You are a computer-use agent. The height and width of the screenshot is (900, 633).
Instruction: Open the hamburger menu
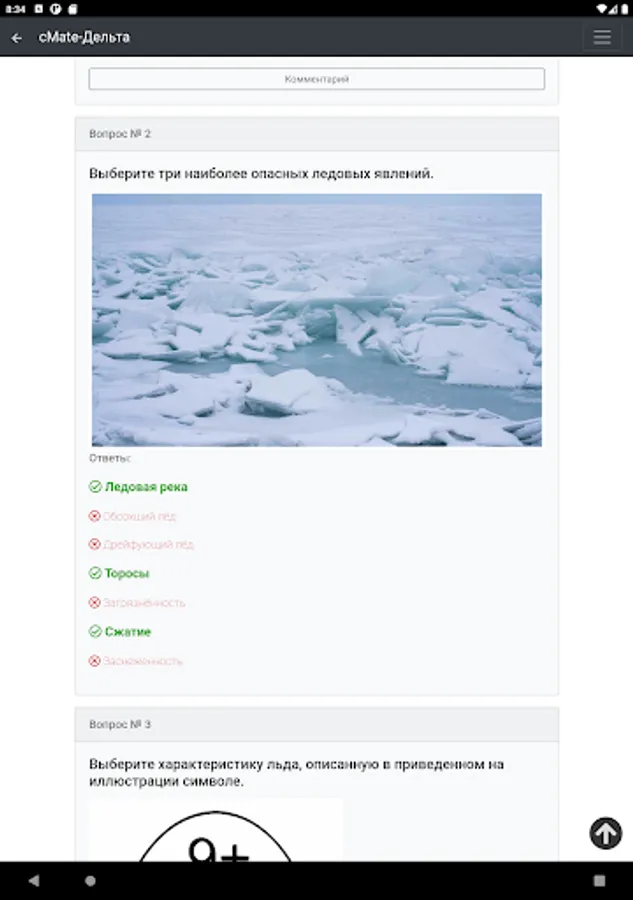(601, 37)
